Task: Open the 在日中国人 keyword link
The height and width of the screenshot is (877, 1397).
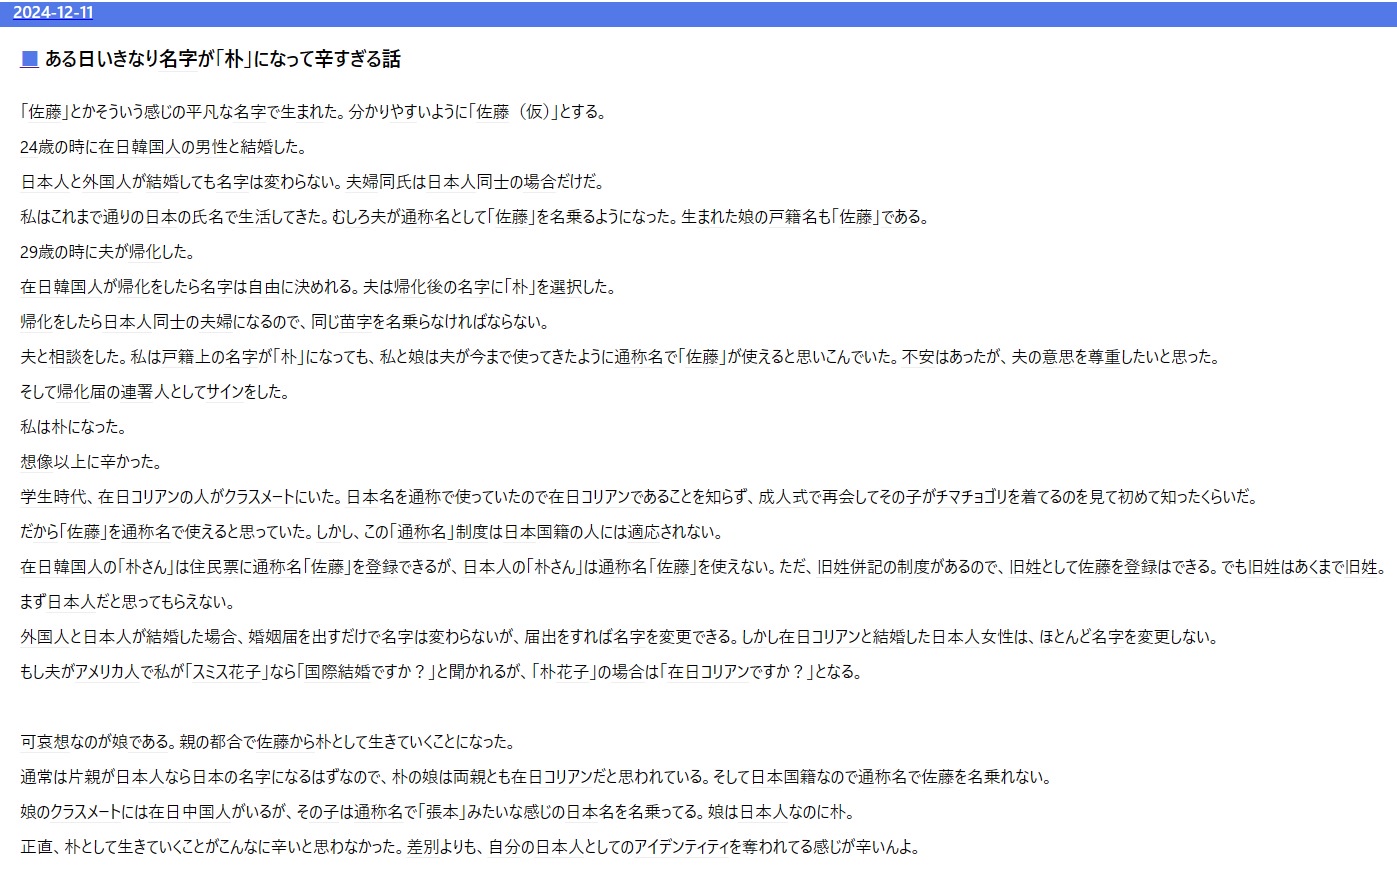Action: click(191, 812)
